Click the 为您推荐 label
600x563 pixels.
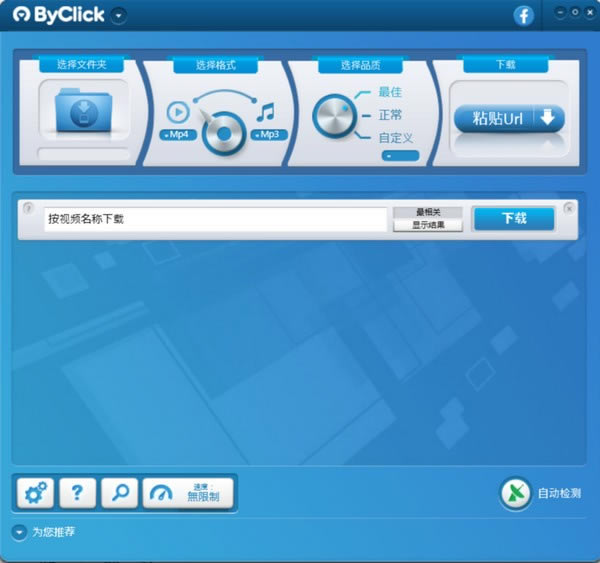tap(54, 532)
